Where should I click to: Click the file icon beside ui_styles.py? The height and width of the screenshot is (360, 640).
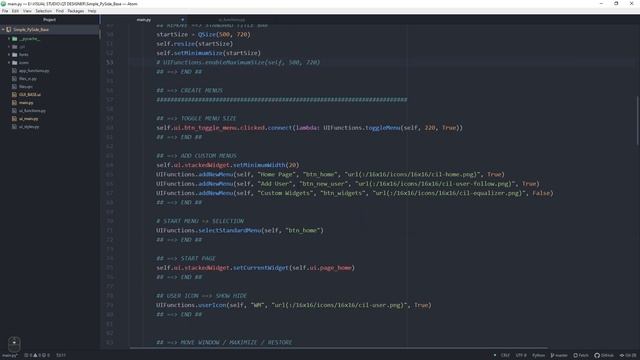coord(15,127)
